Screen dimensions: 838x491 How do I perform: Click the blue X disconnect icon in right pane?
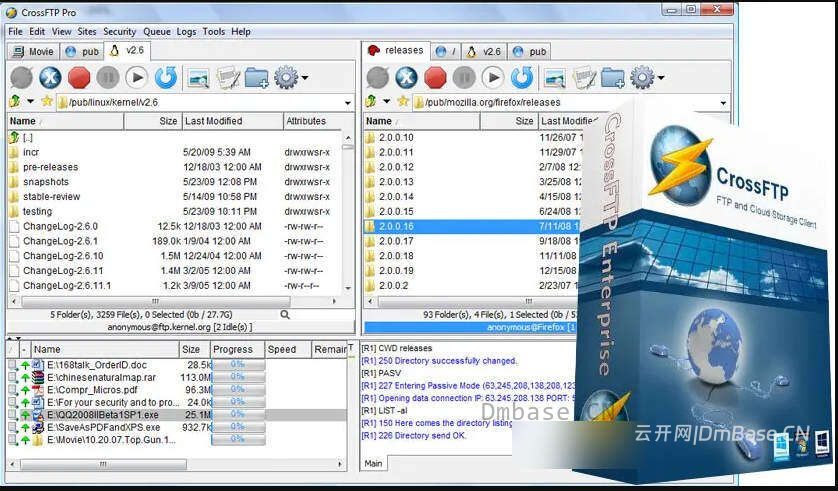pyautogui.click(x=406, y=78)
